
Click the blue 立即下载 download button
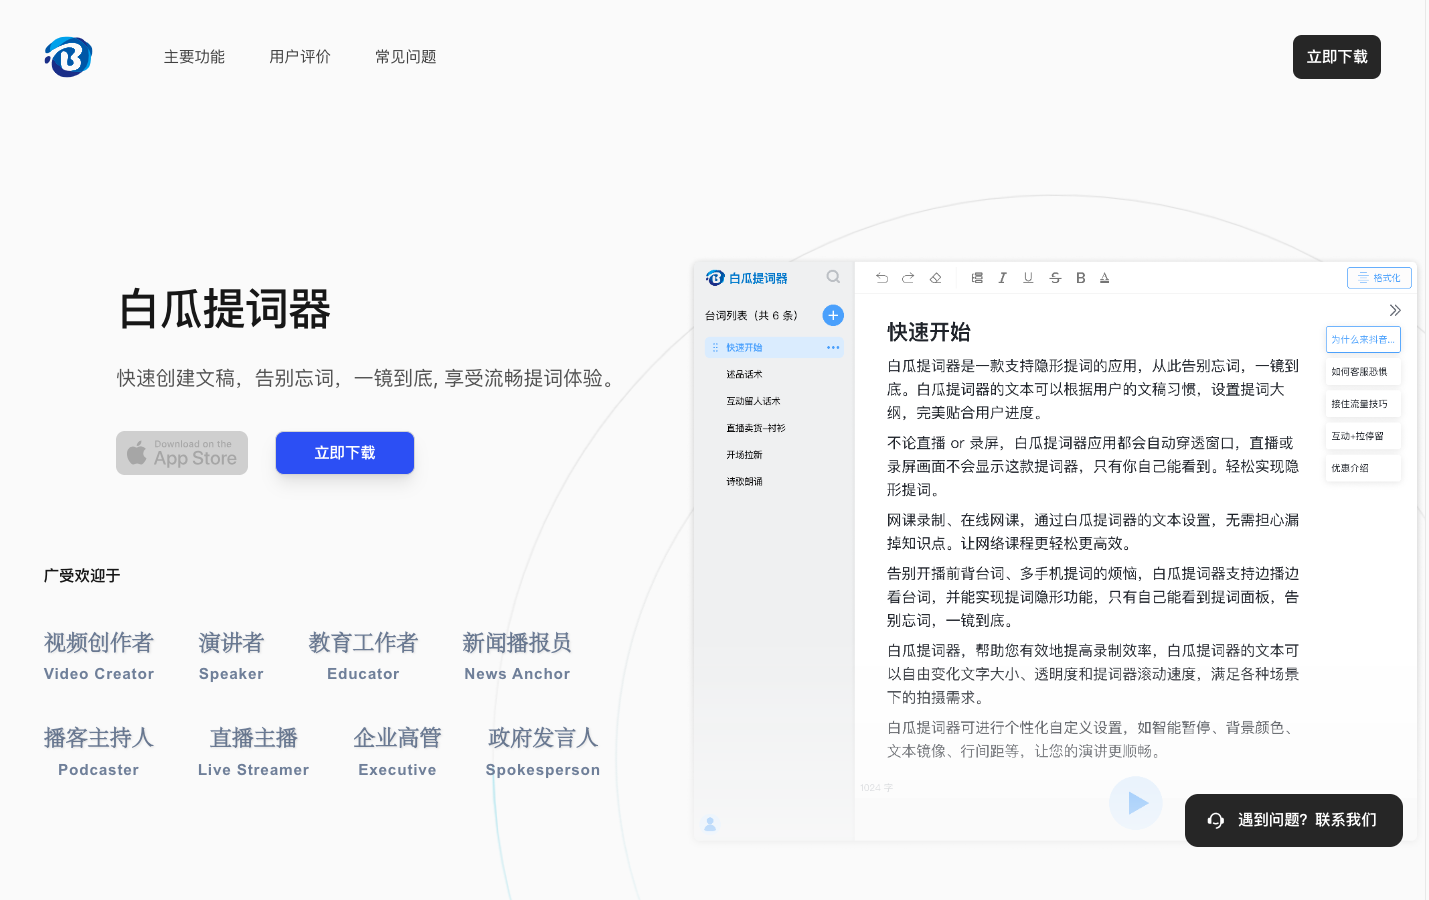pos(344,452)
